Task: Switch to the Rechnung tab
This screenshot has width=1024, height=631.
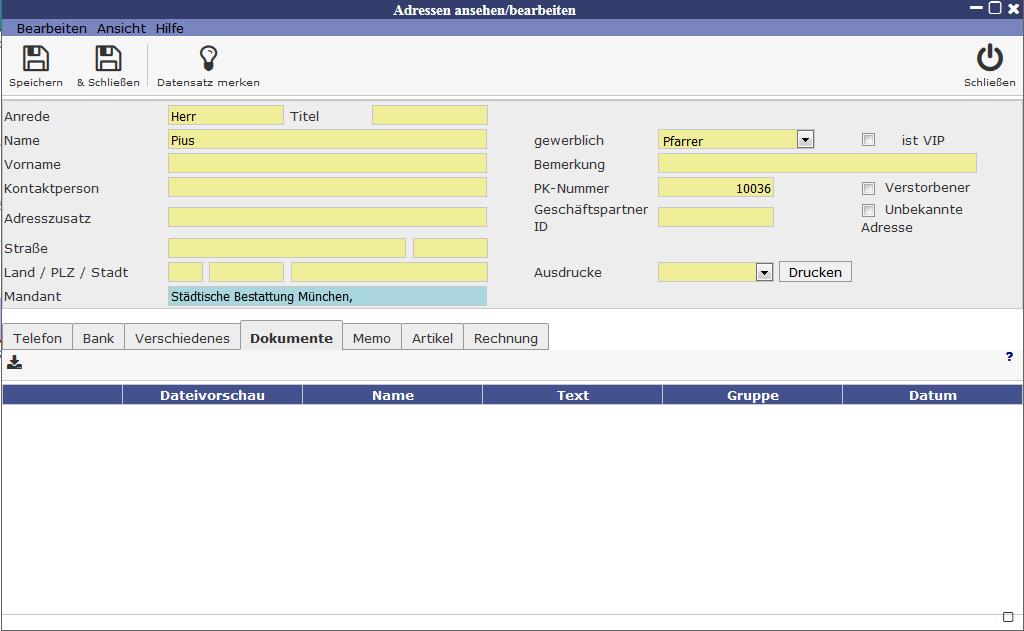Action: pyautogui.click(x=505, y=338)
